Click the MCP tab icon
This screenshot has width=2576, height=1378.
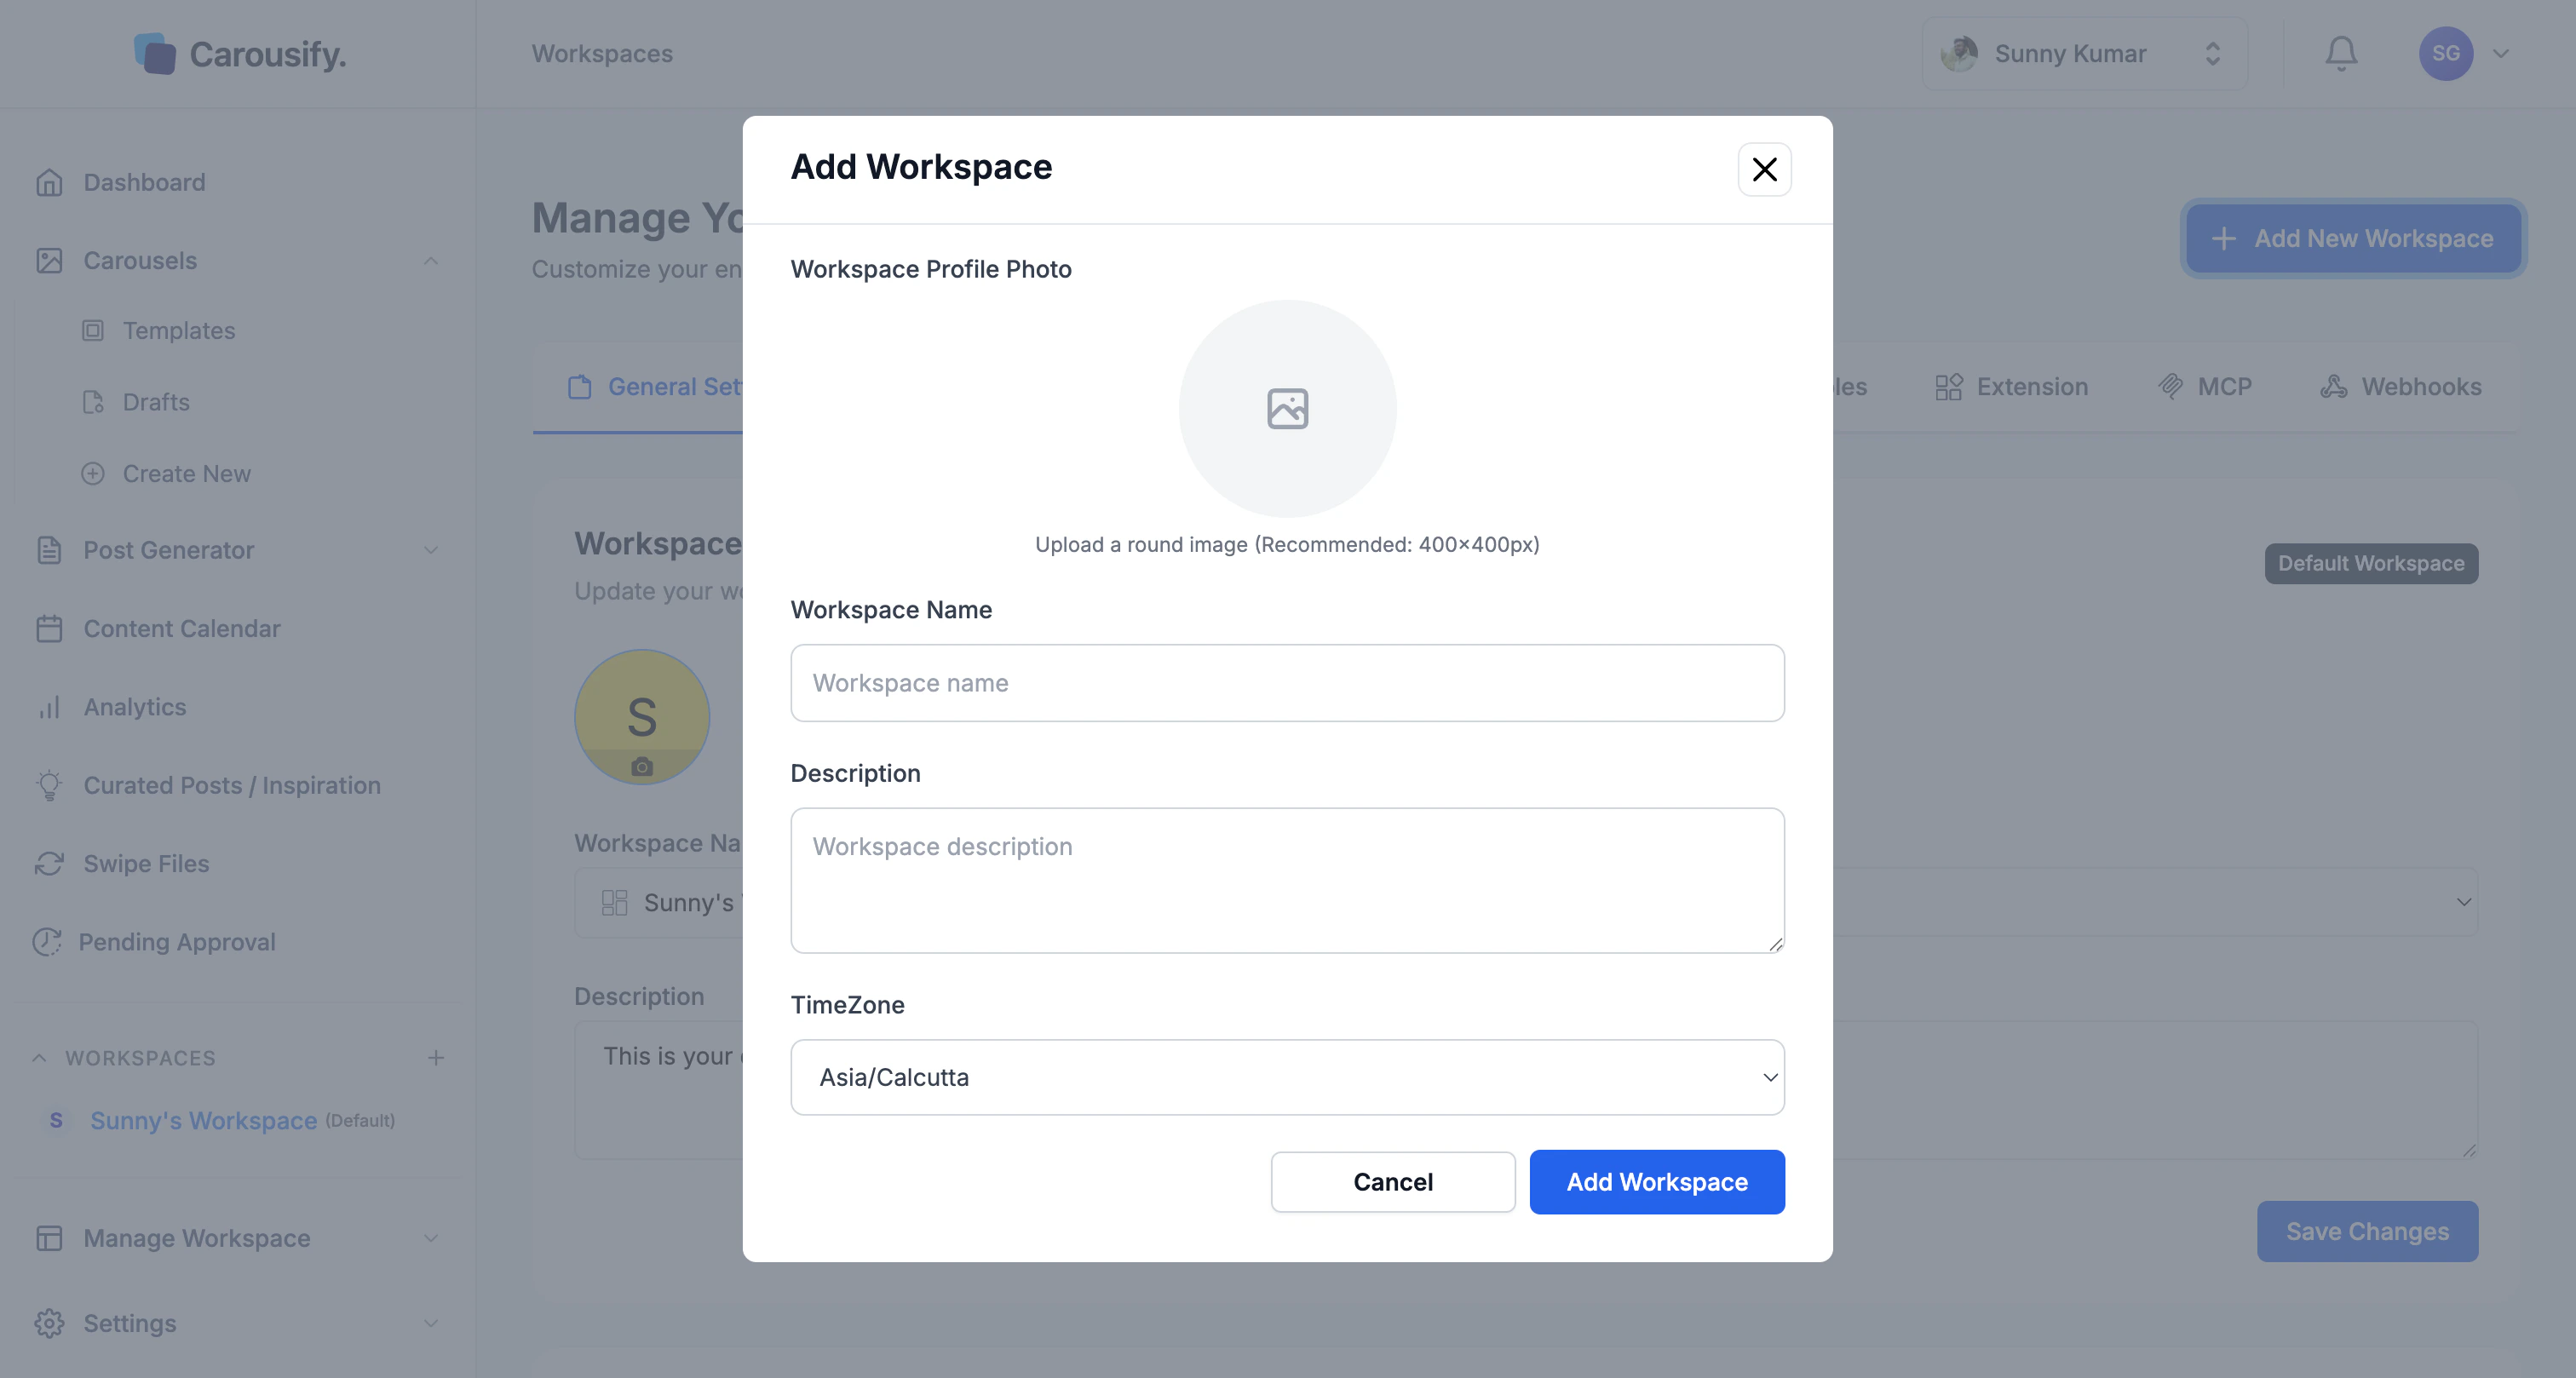(2170, 386)
